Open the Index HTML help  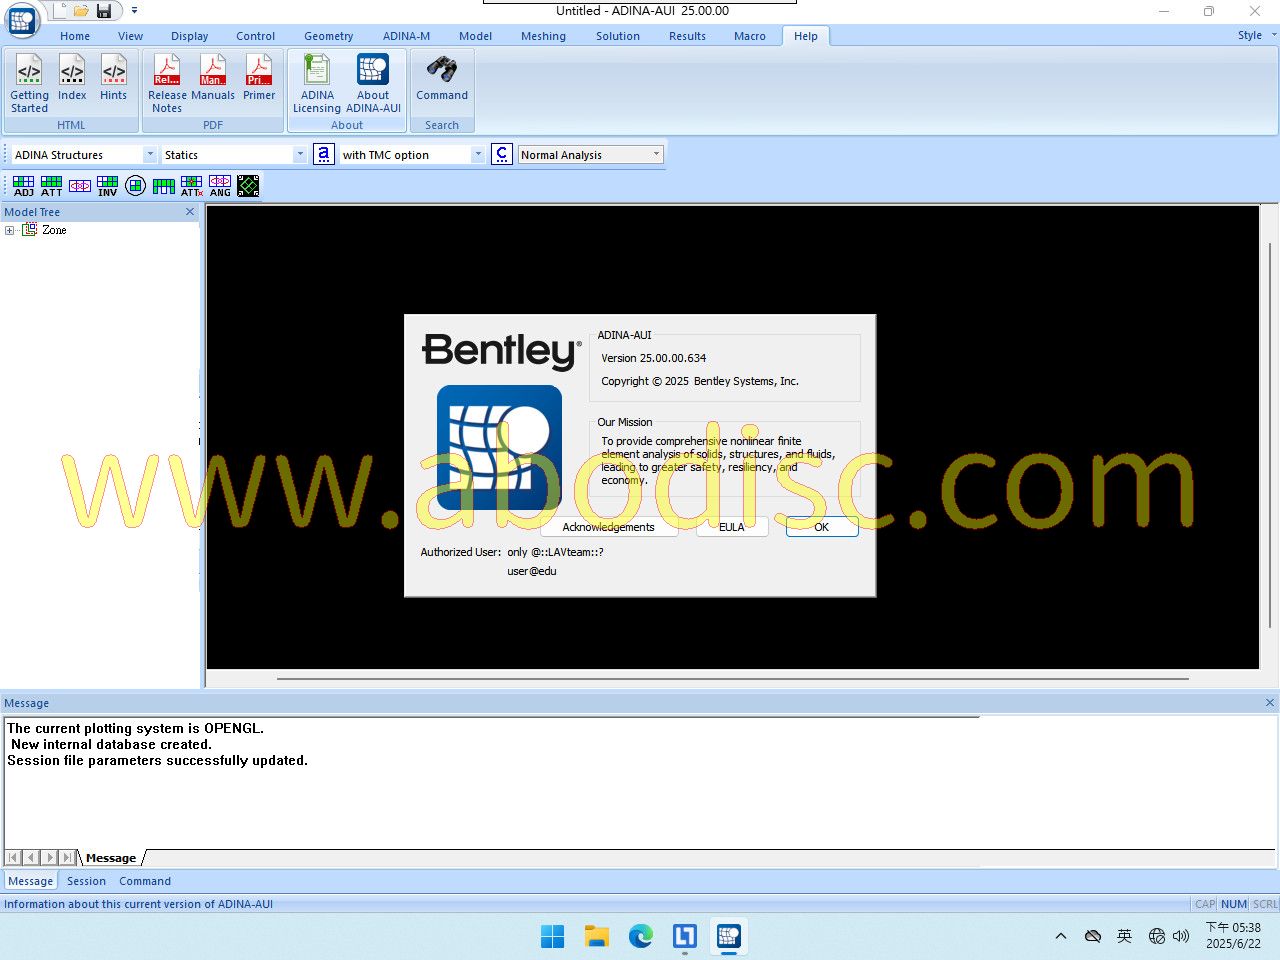pyautogui.click(x=72, y=78)
